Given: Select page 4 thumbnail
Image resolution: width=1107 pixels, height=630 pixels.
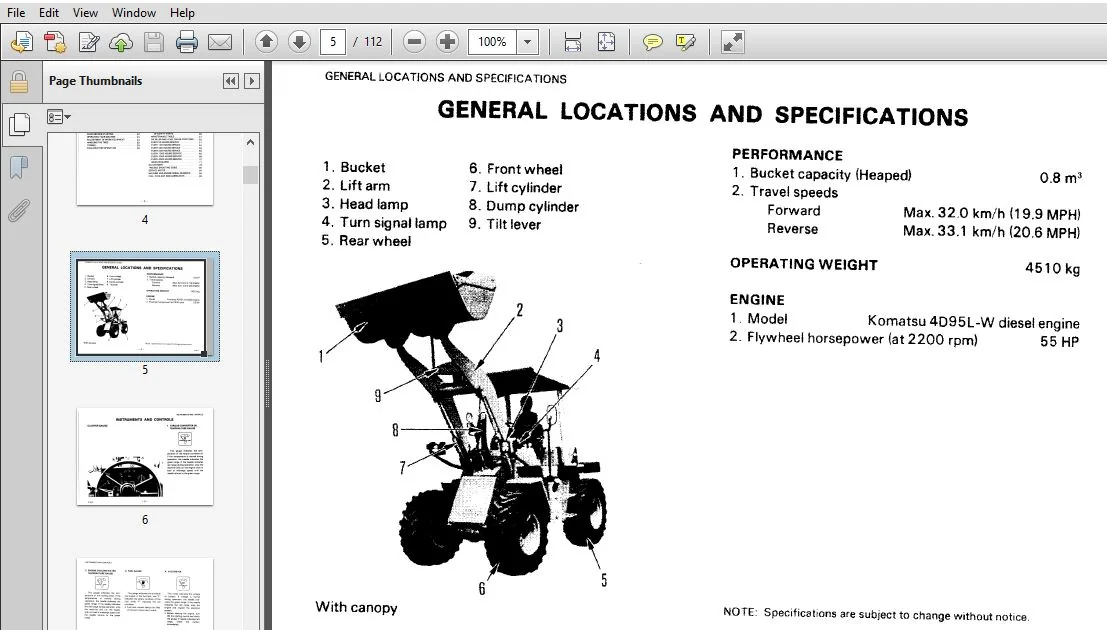Looking at the screenshot, I should coord(145,170).
